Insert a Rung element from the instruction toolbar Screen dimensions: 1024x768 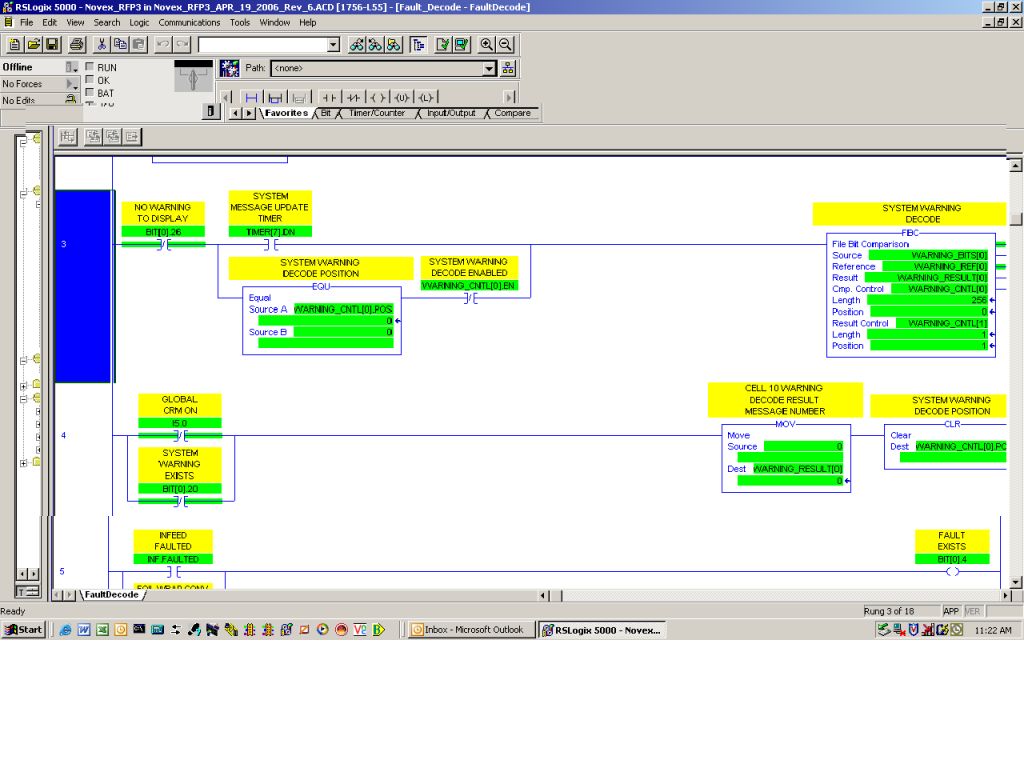coord(251,97)
